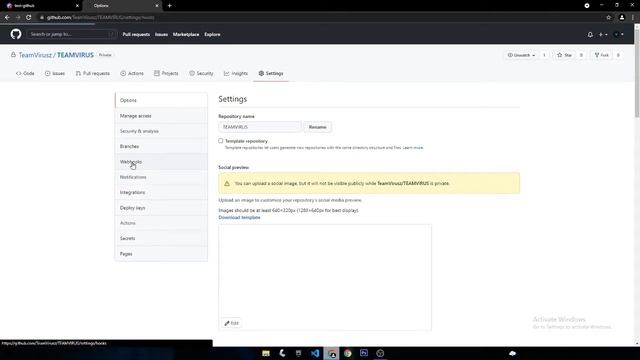
Task: Open Marketplace in the top navigation
Action: [186, 35]
